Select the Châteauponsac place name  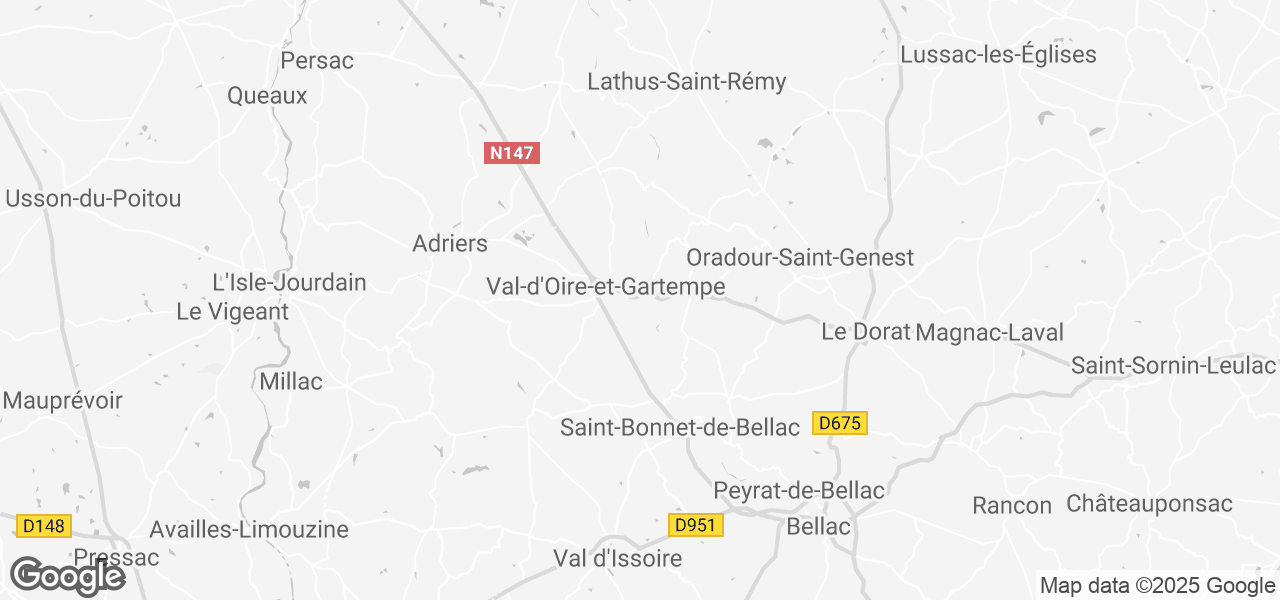click(1150, 504)
